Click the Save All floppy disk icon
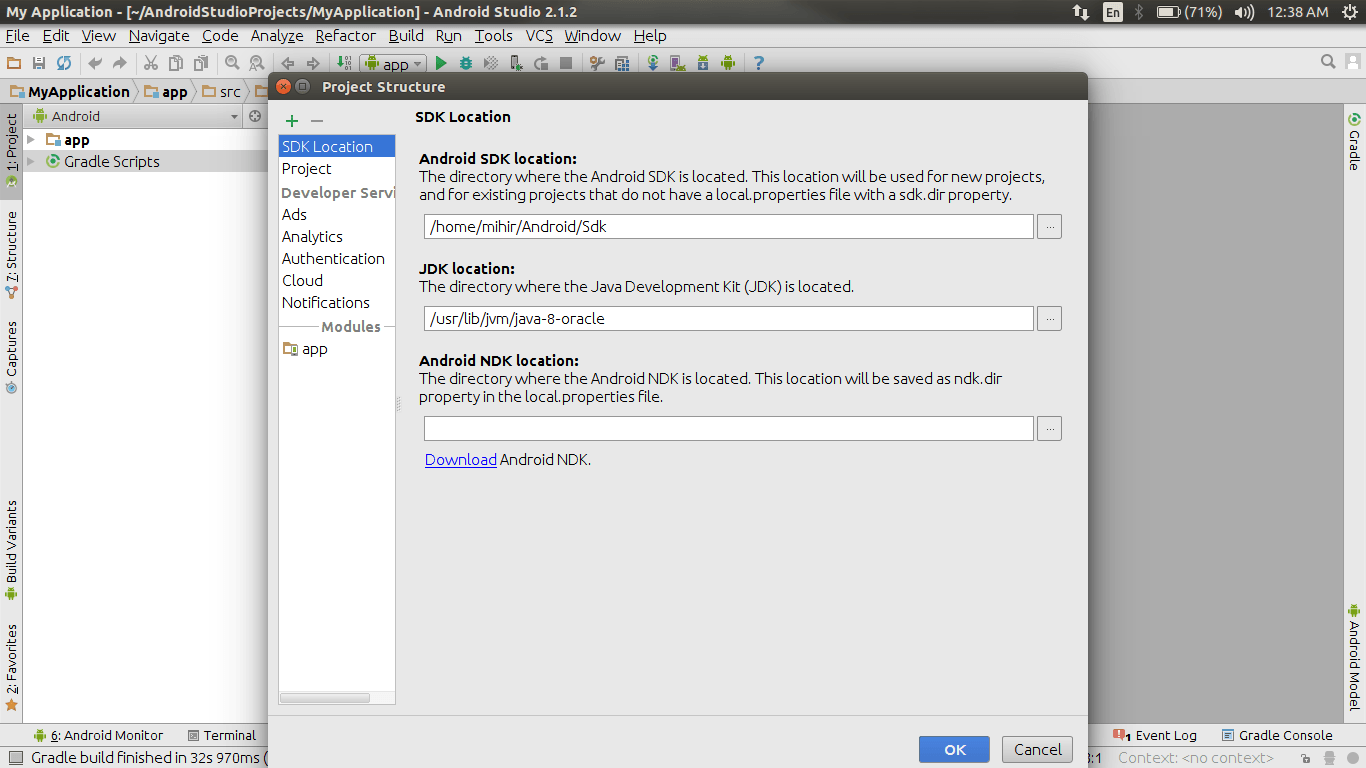 click(x=39, y=63)
